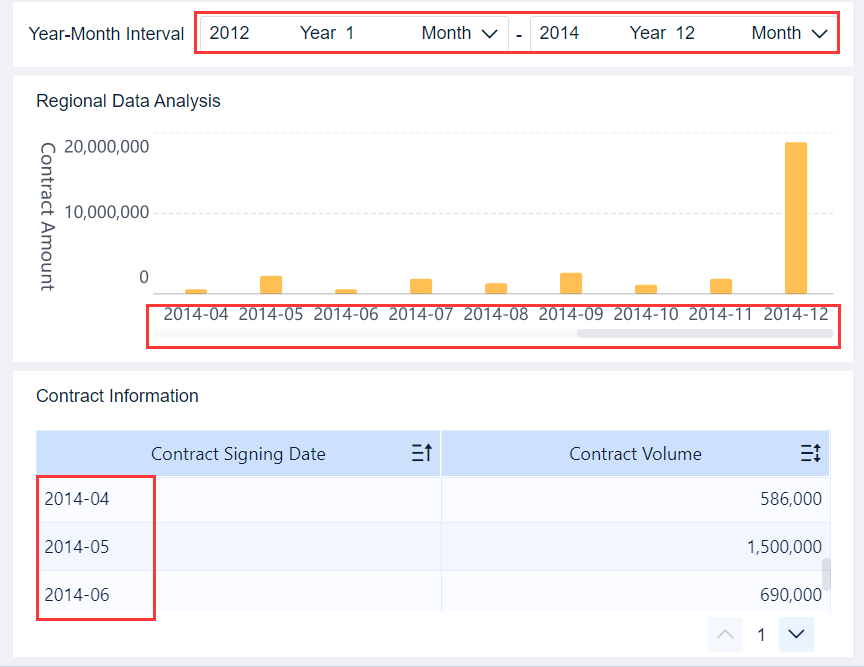Click the chart horizontal scrollbar thumb

705,333
